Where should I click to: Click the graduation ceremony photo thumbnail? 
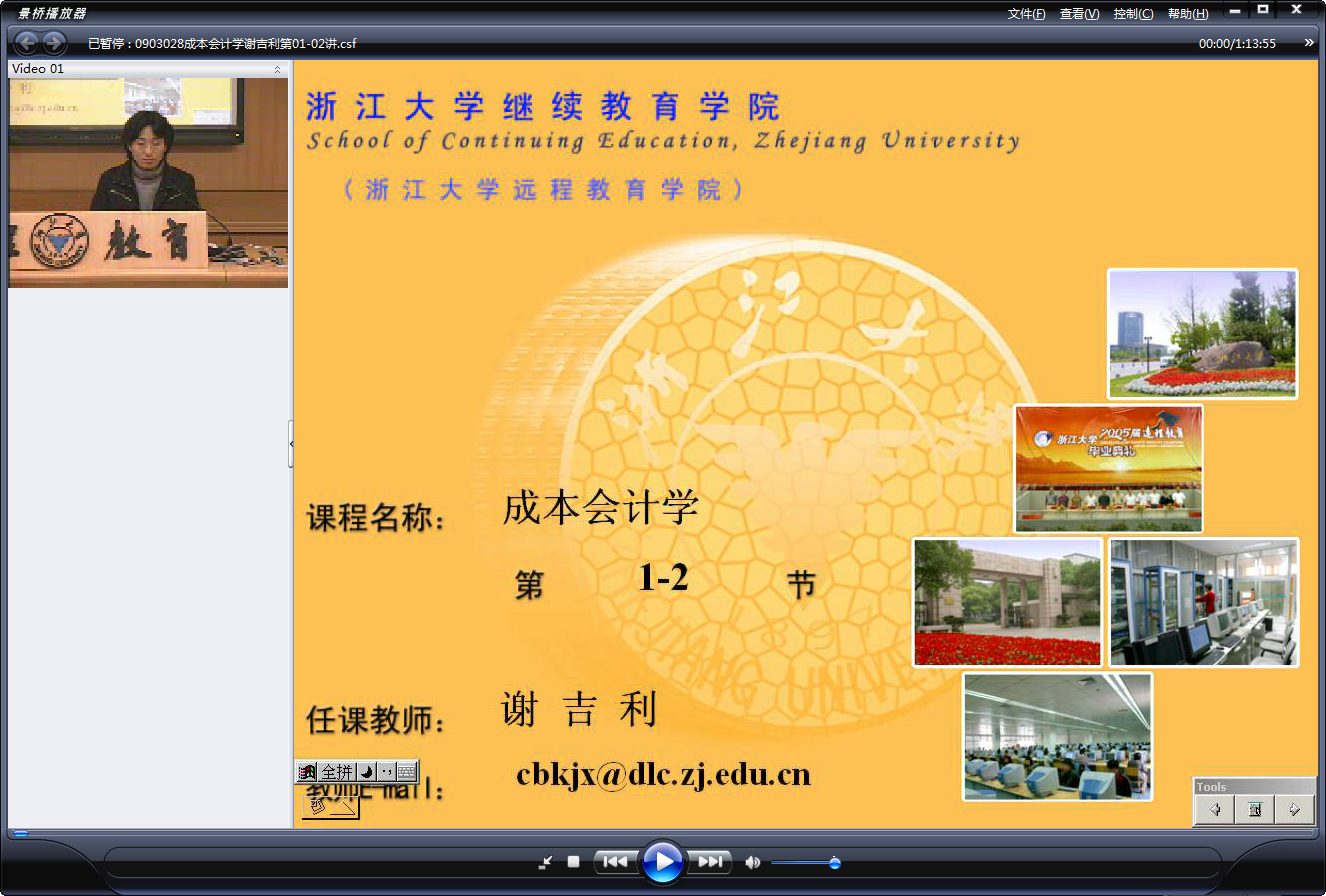pyautogui.click(x=1109, y=468)
